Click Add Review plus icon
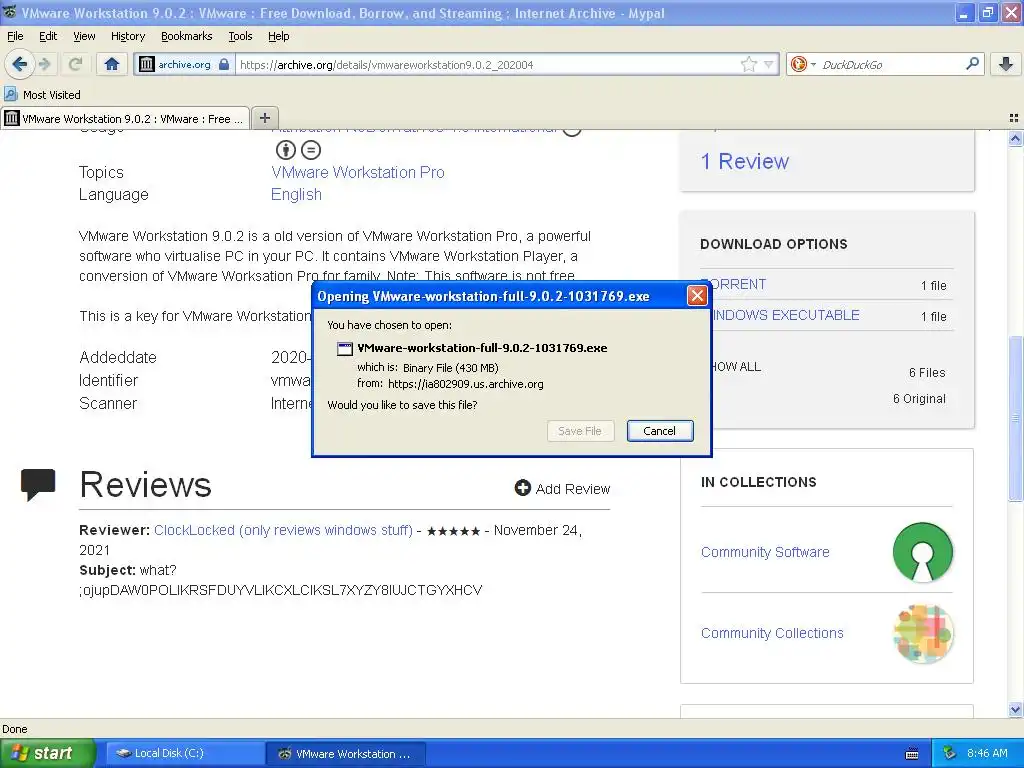 coord(522,488)
